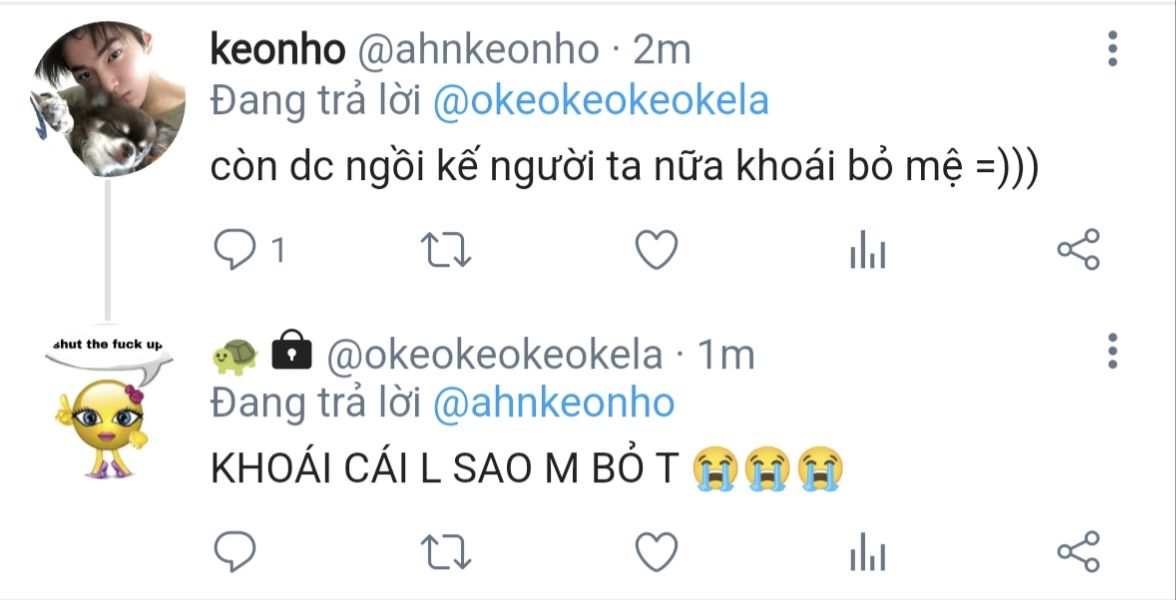Reply to keonho's tweet
Image resolution: width=1176 pixels, height=600 pixels.
click(x=237, y=249)
